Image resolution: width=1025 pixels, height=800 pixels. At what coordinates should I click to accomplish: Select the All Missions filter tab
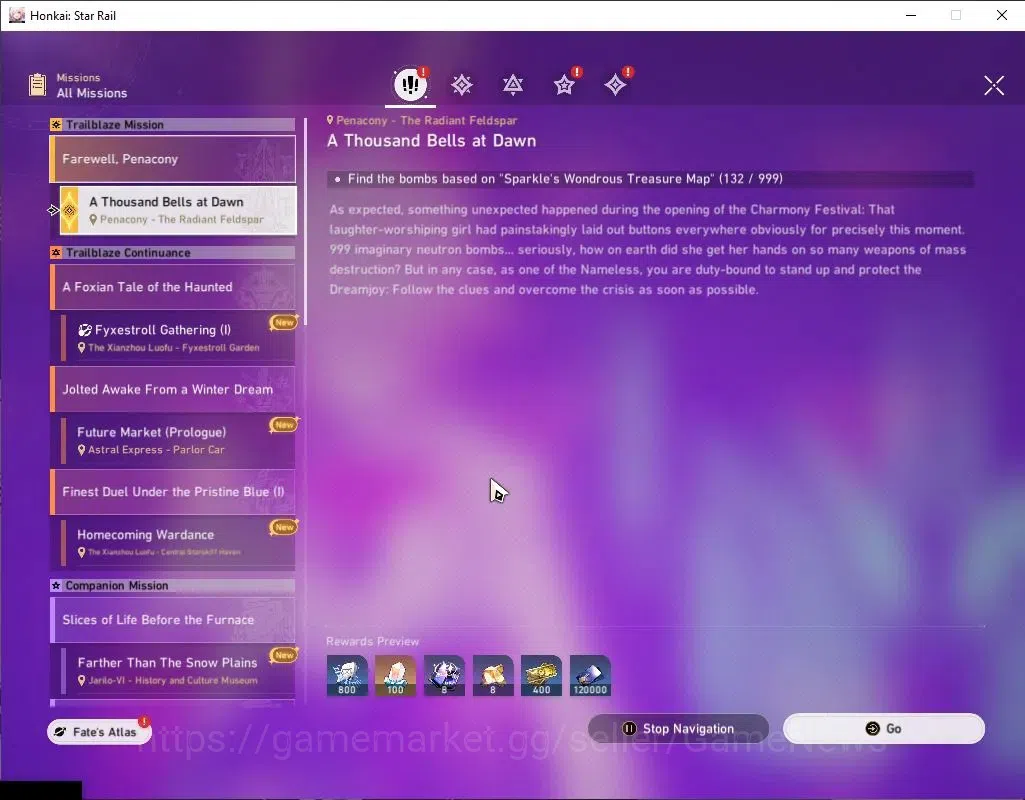coord(410,84)
